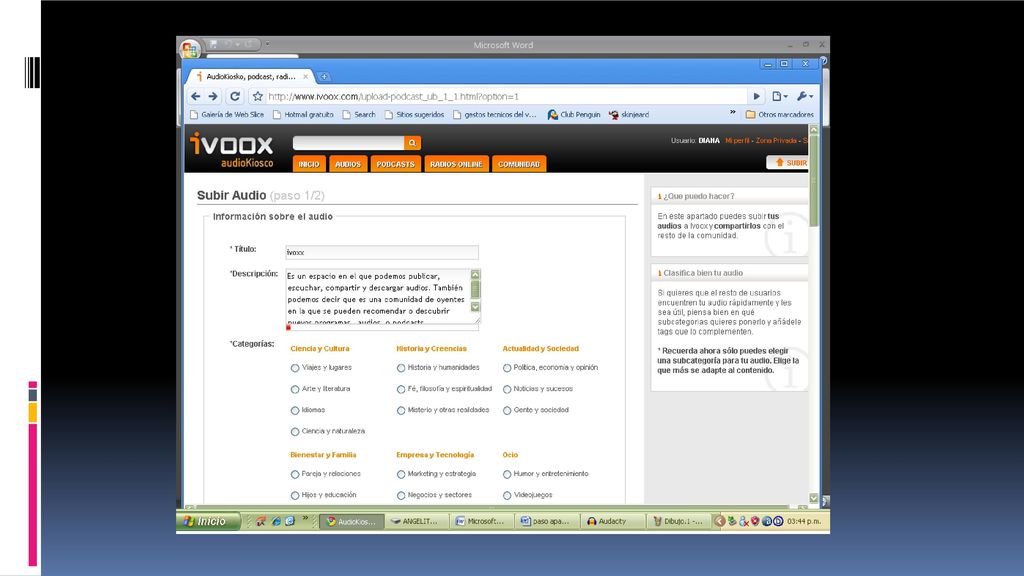Click inside the Descripción text area
This screenshot has height=576, width=1024.
[x=377, y=296]
